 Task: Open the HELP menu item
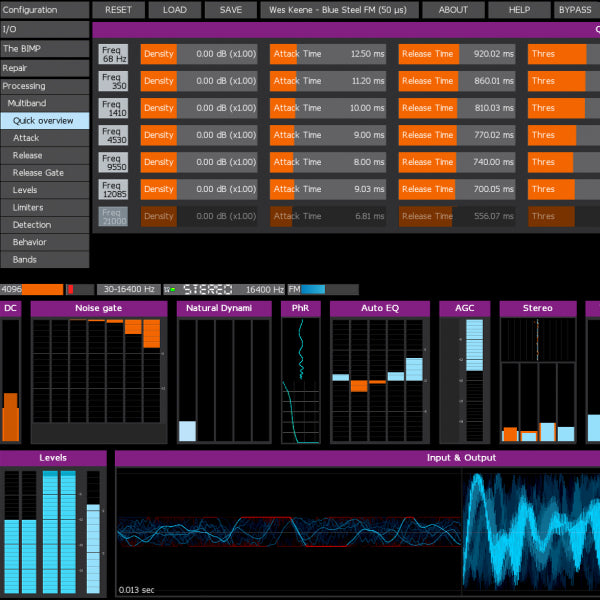pos(519,10)
